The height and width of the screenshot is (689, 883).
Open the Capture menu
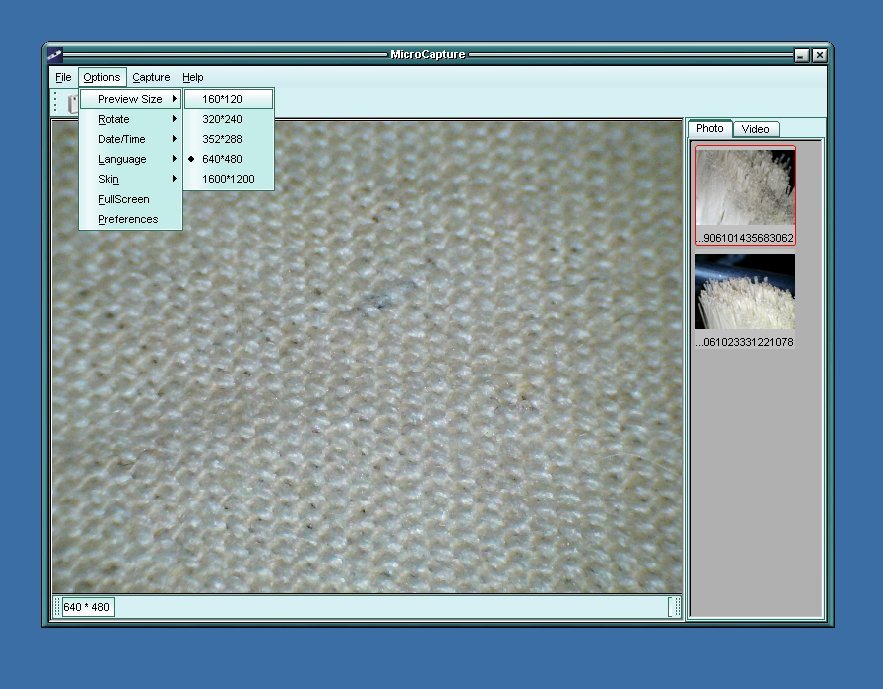[151, 77]
